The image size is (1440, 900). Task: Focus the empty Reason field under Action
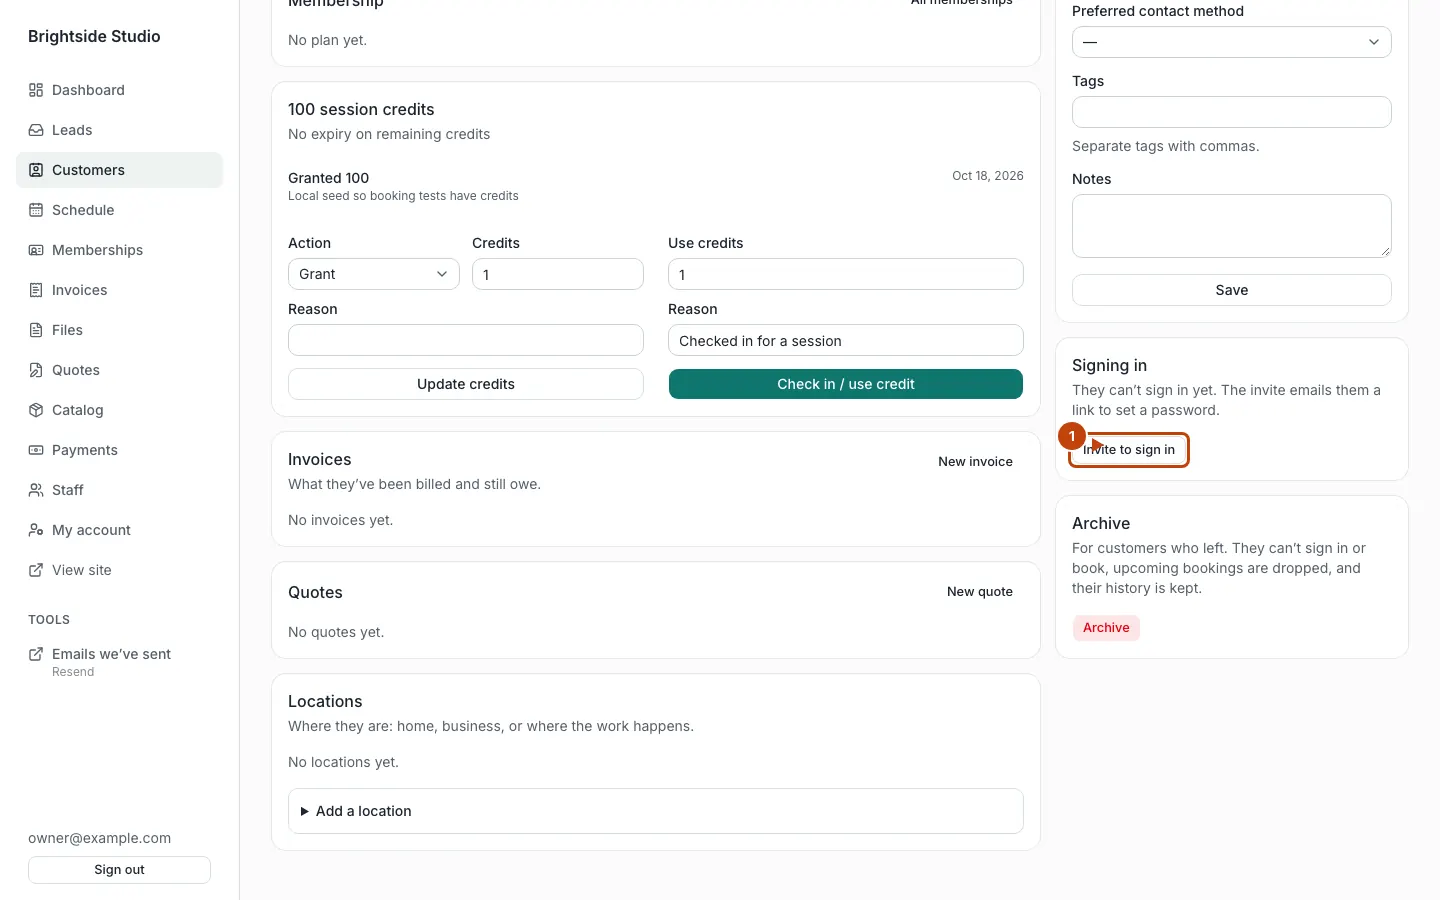466,340
